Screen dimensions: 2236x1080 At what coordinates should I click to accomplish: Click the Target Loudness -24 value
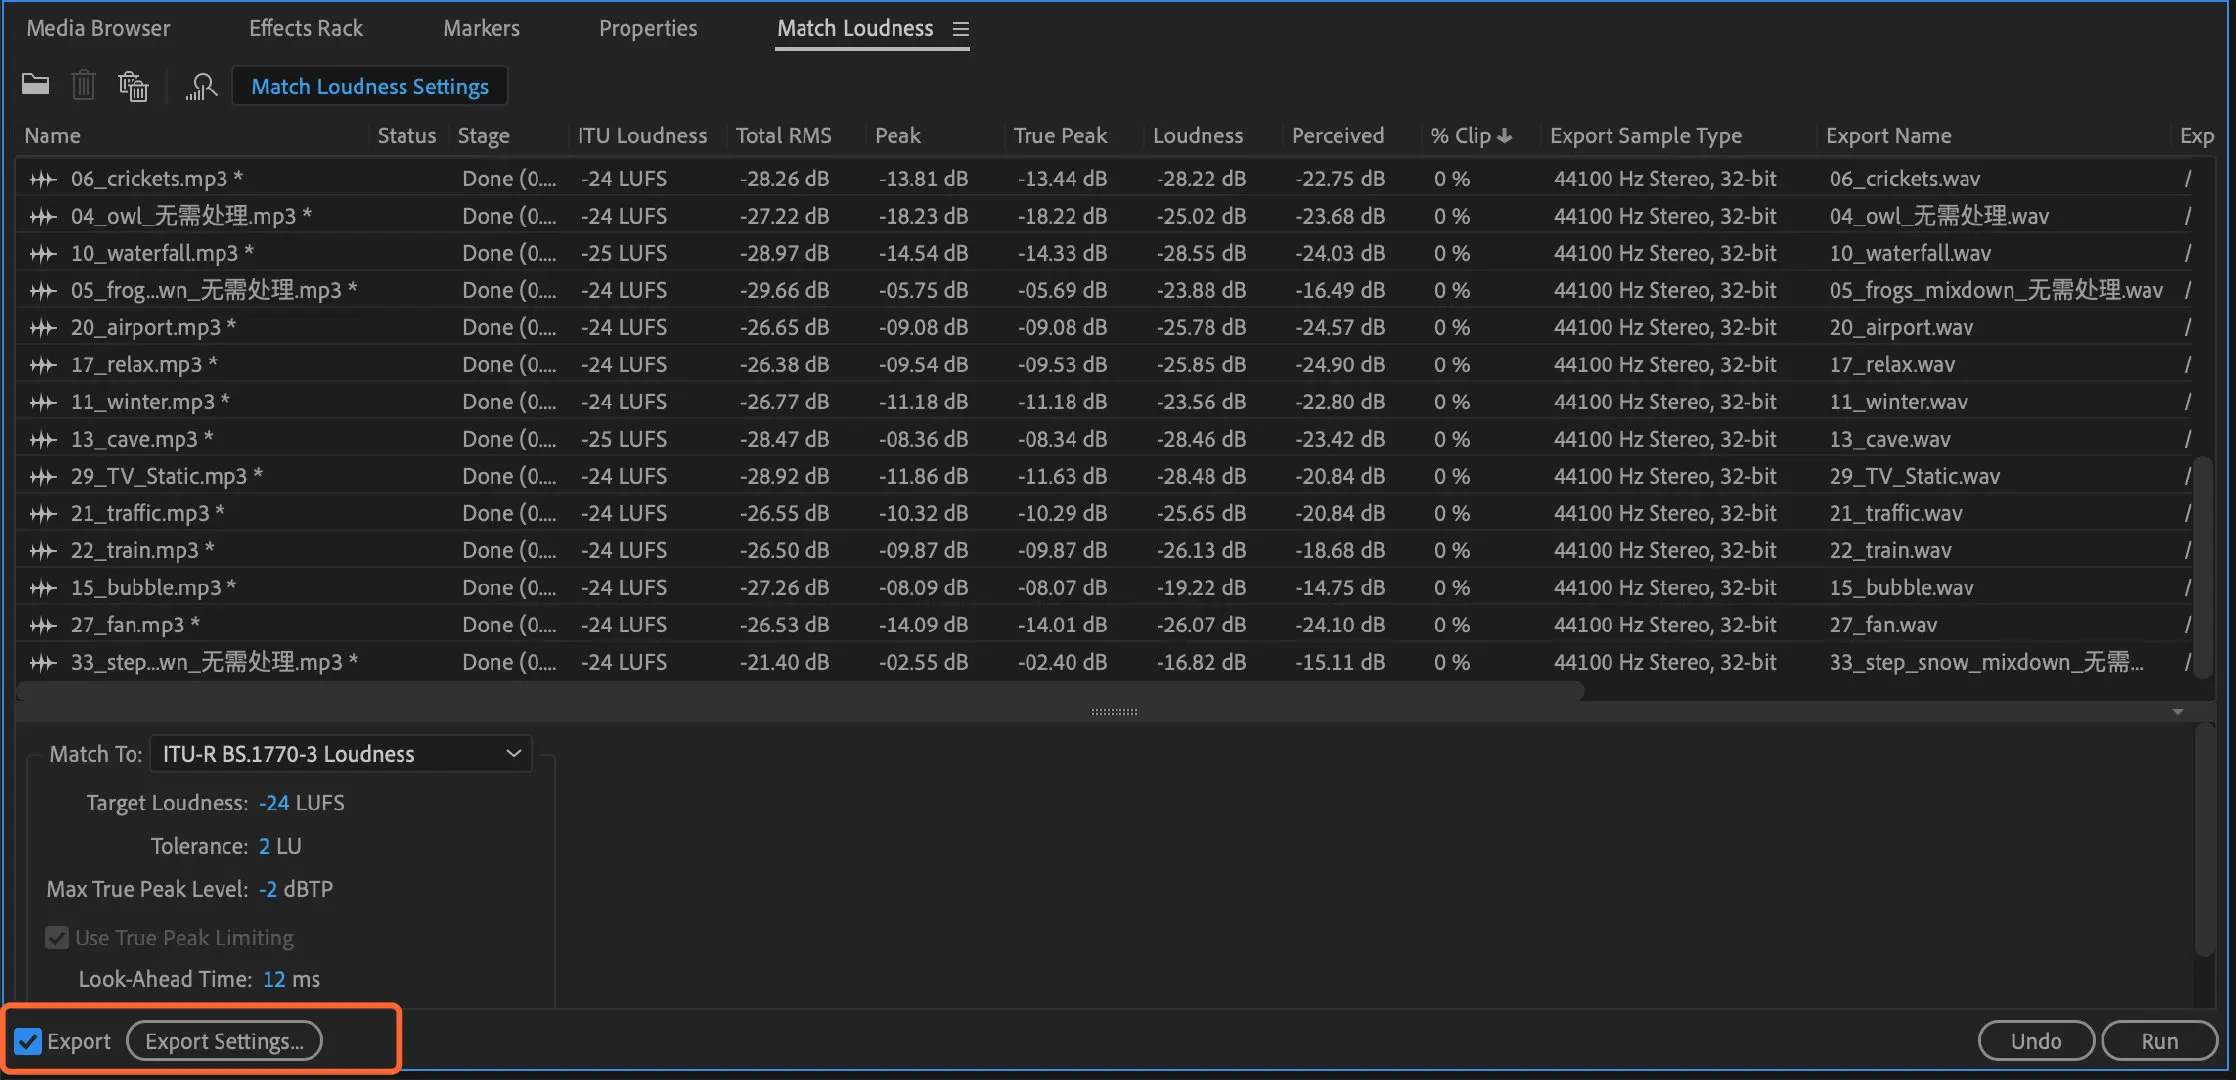click(x=274, y=803)
